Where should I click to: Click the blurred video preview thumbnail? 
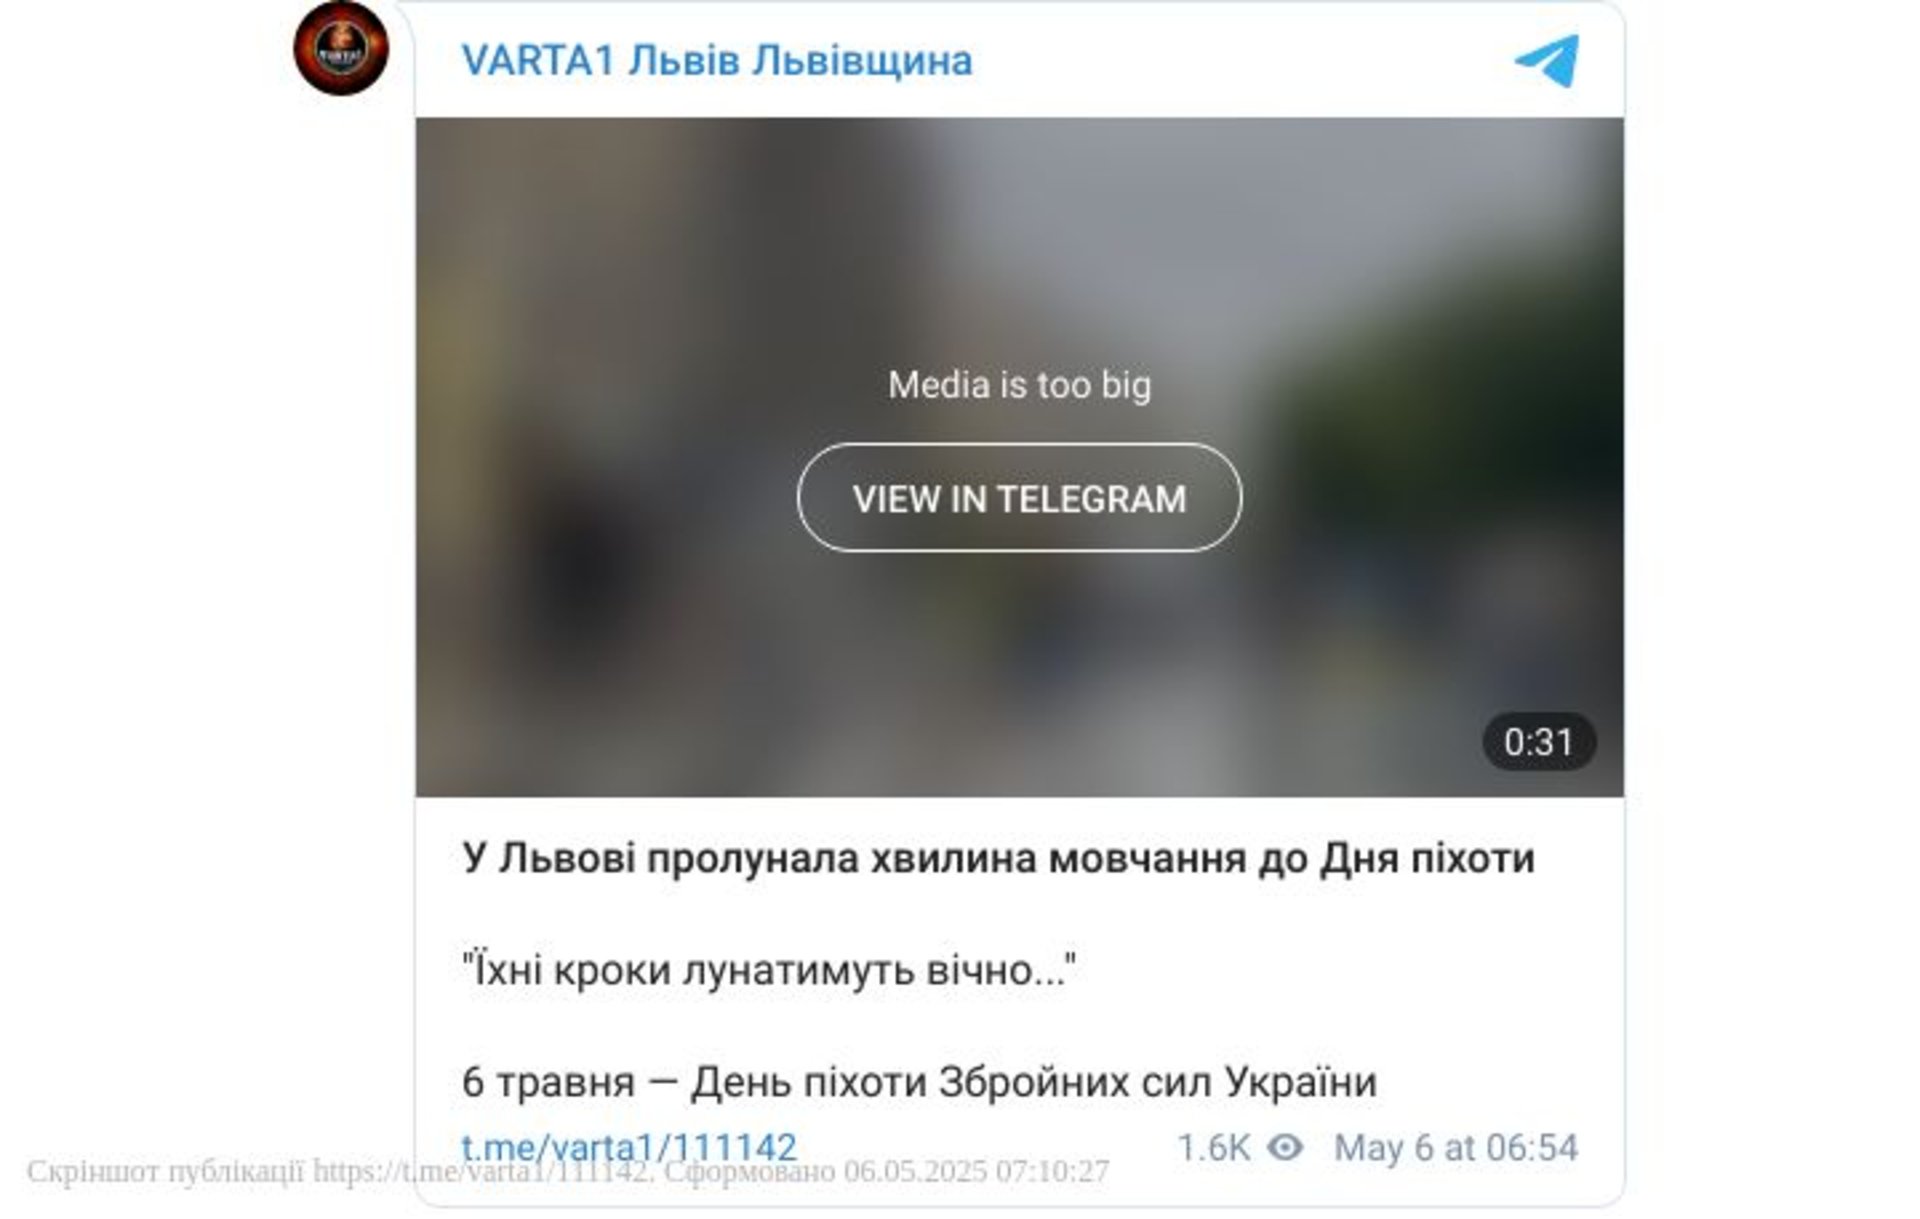point(1019,457)
